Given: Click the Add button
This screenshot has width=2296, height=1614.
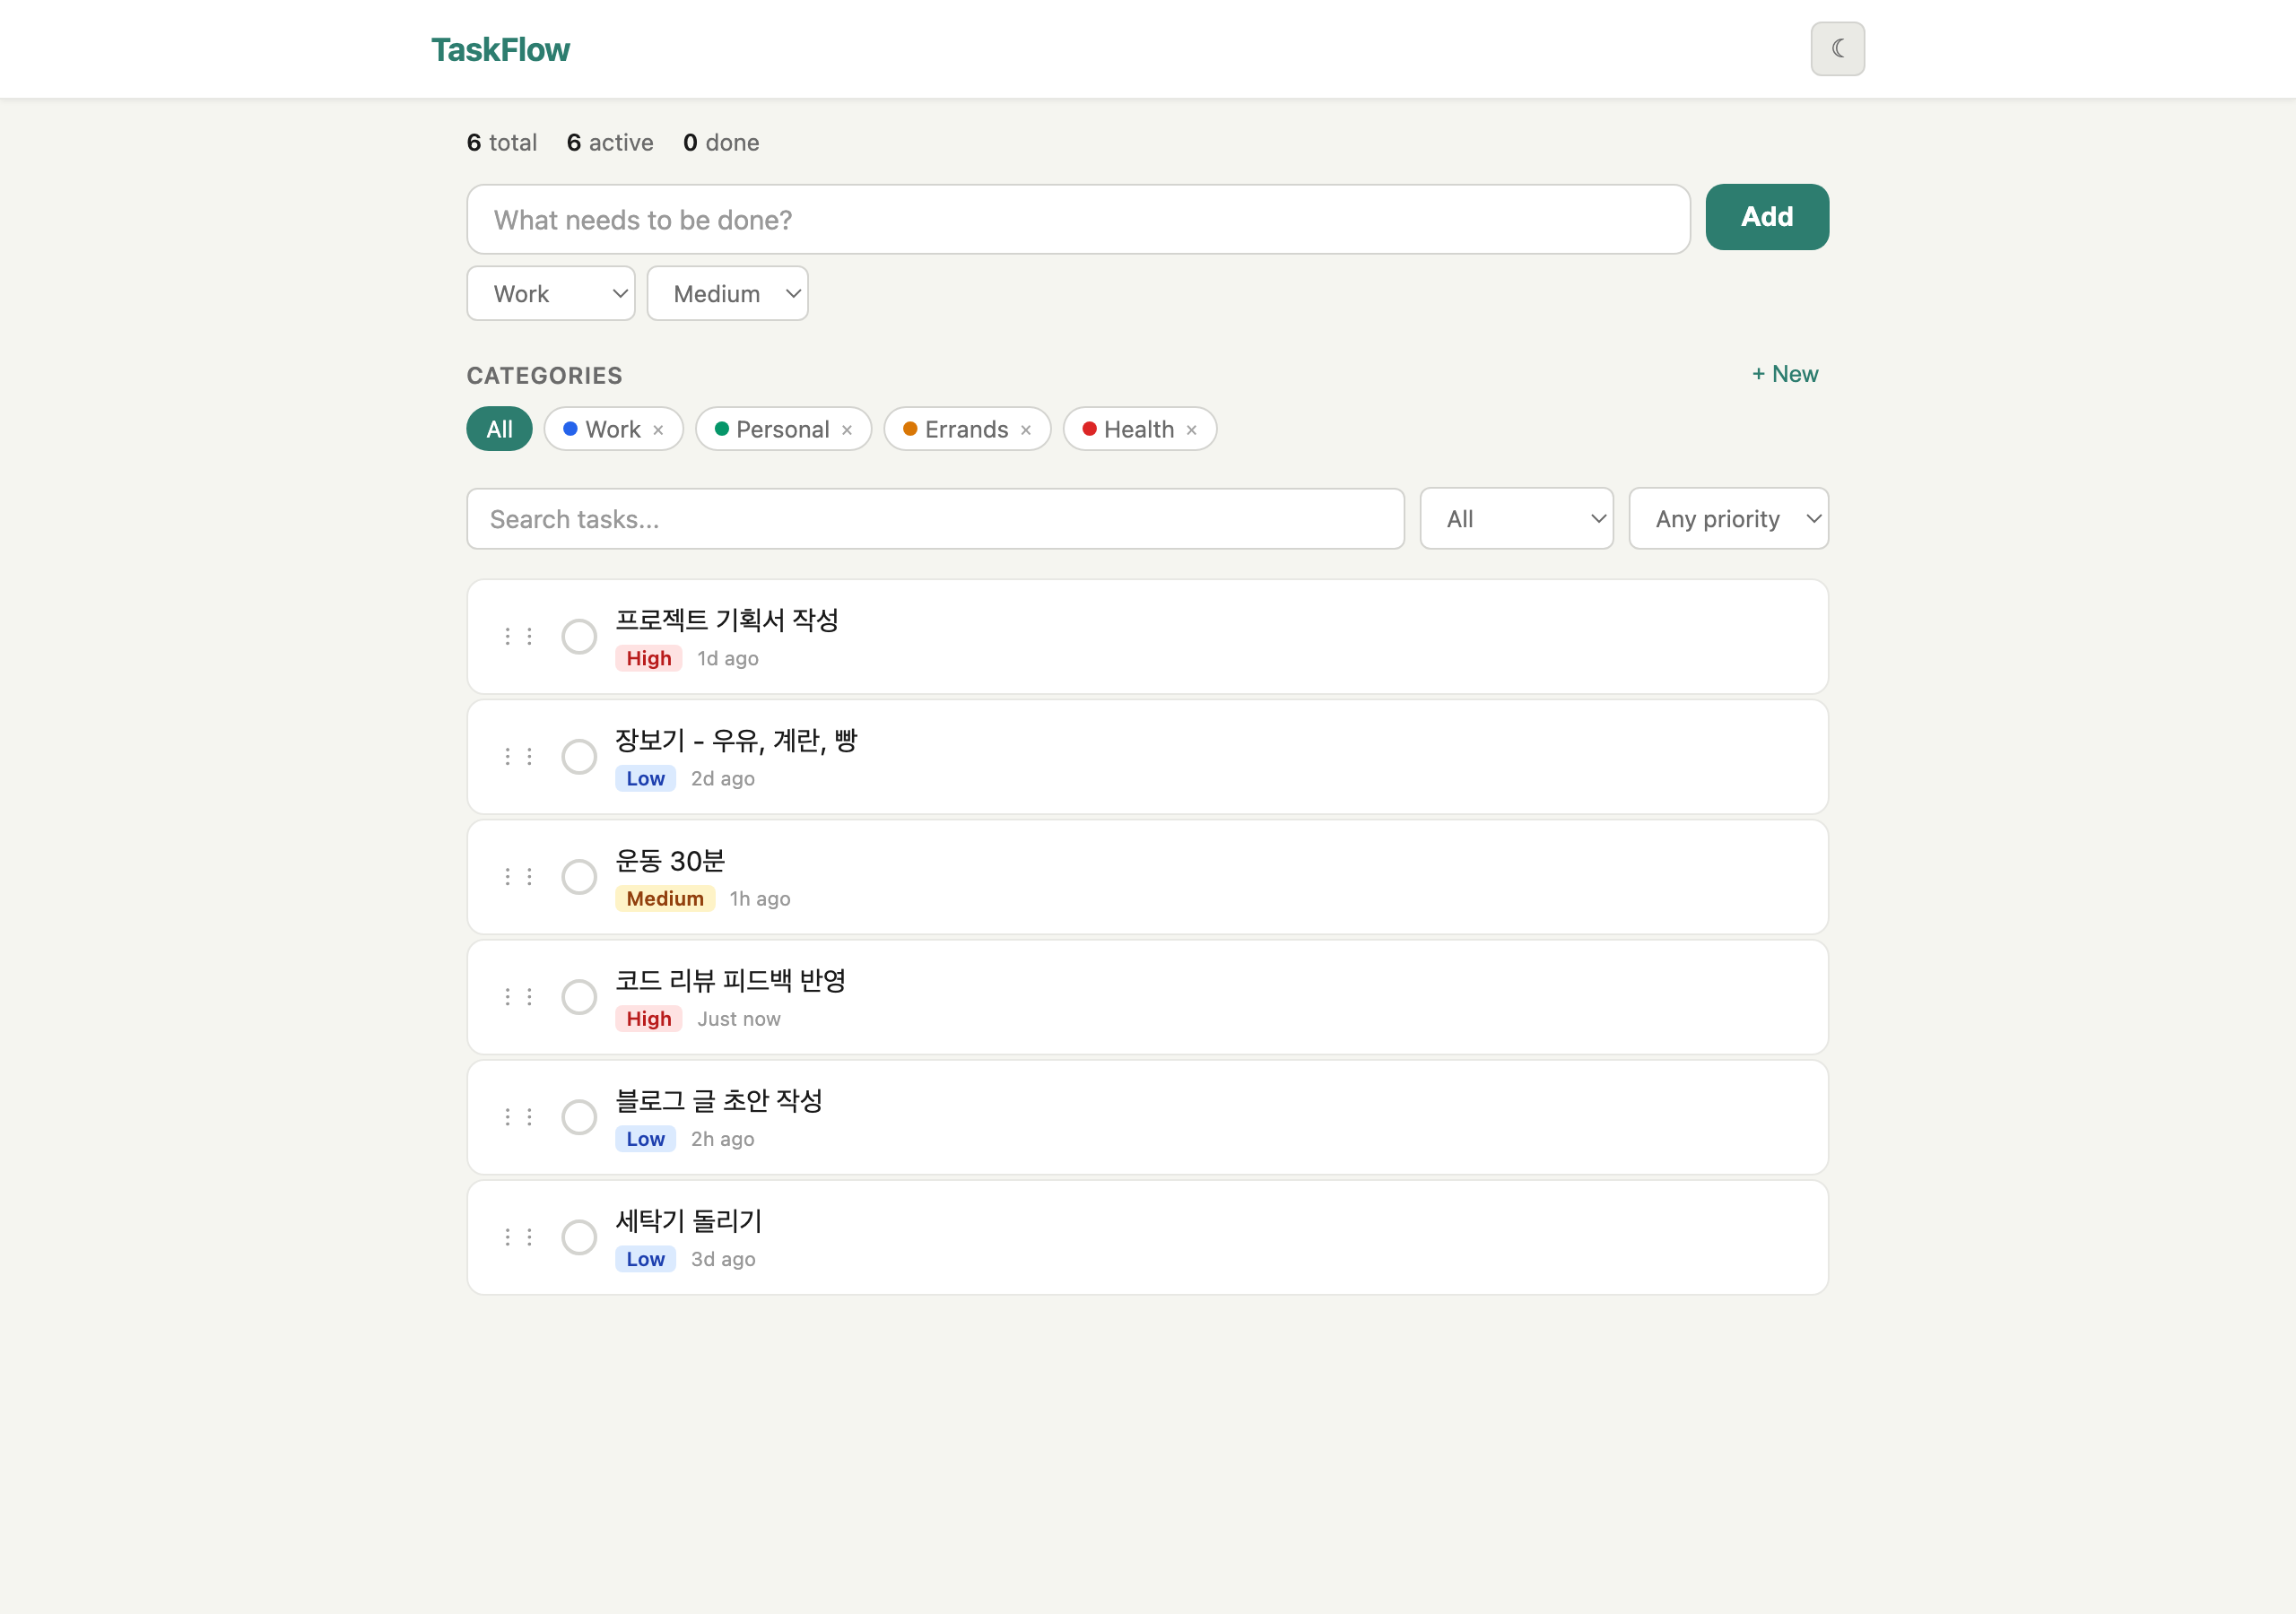Looking at the screenshot, I should 1766,216.
